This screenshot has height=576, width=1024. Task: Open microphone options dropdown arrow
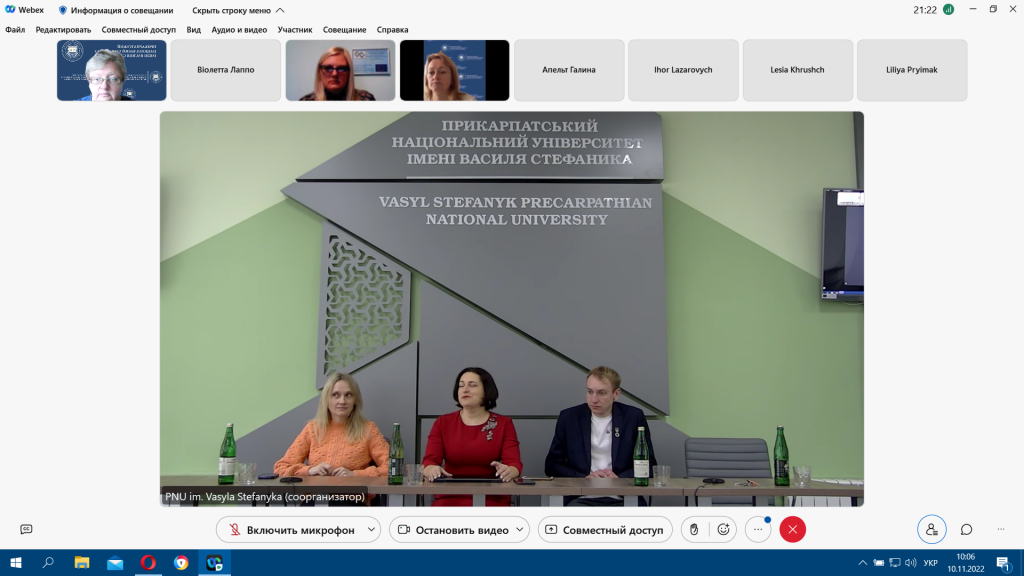372,530
